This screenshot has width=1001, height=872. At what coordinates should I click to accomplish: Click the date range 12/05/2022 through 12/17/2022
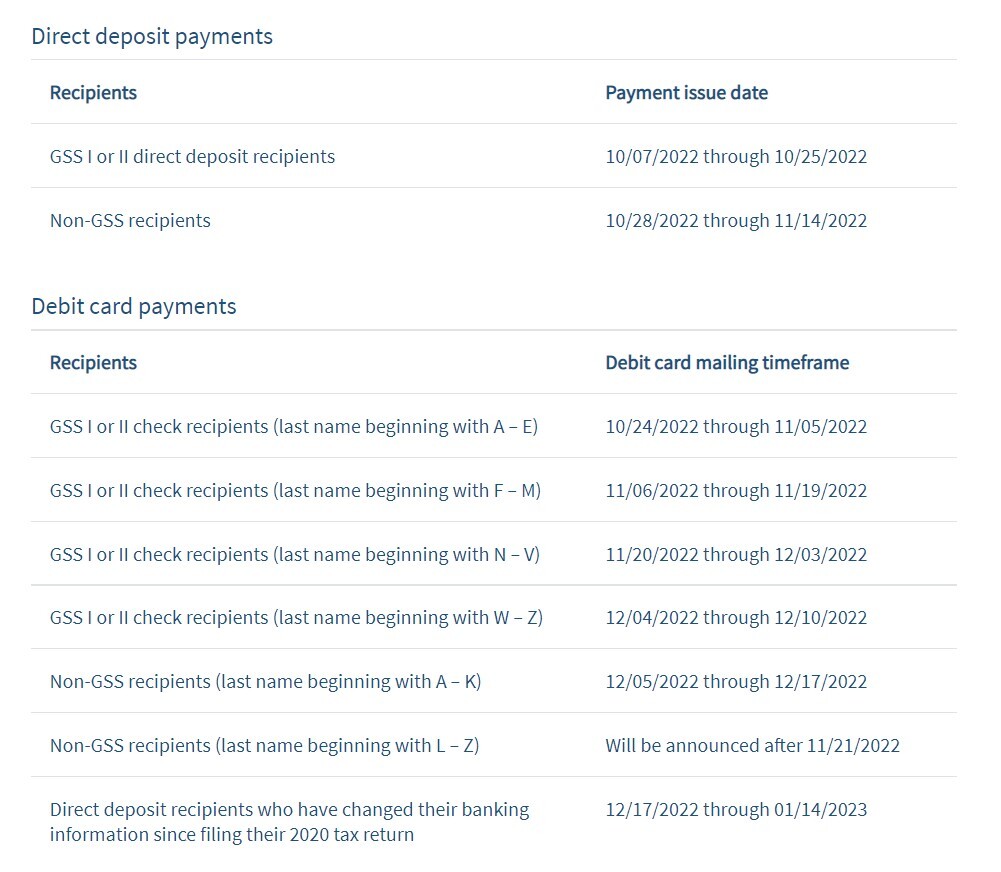coord(736,682)
